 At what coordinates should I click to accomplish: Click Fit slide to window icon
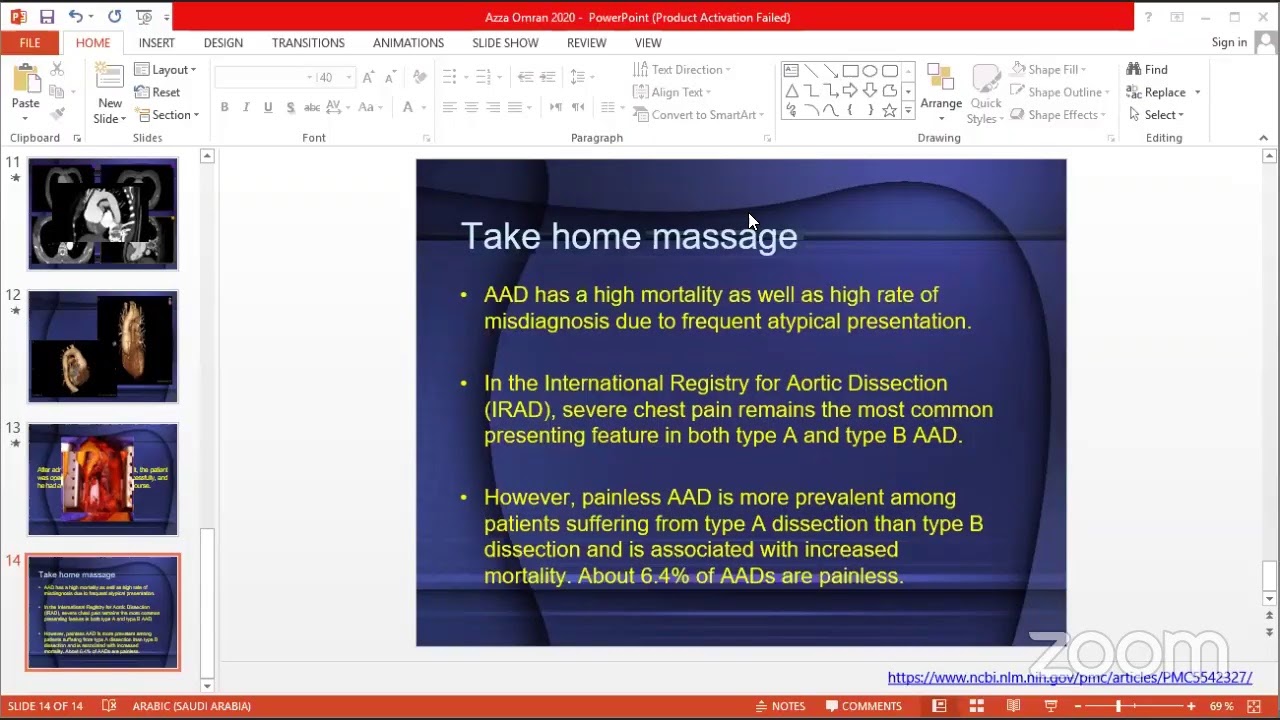pos(1254,706)
